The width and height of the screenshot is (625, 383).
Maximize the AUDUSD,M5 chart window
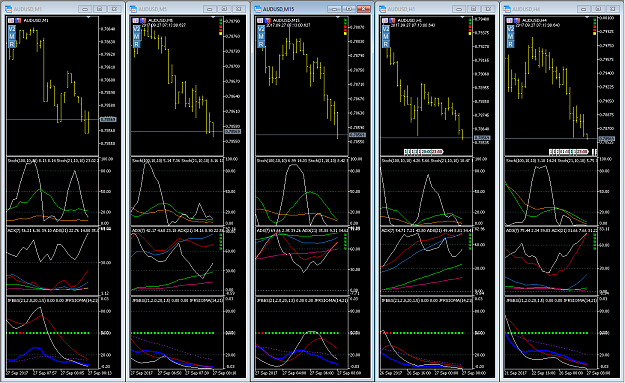[x=224, y=9]
